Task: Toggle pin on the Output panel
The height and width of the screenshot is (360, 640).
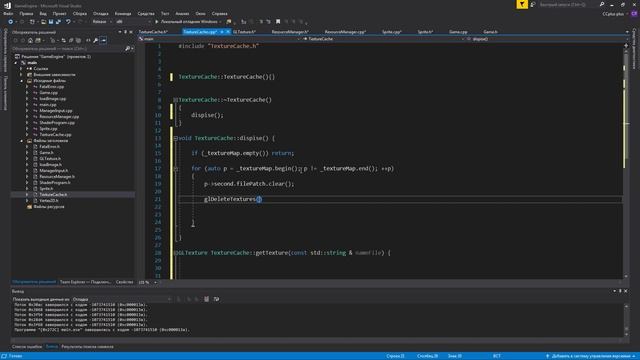Action: [x=620, y=291]
